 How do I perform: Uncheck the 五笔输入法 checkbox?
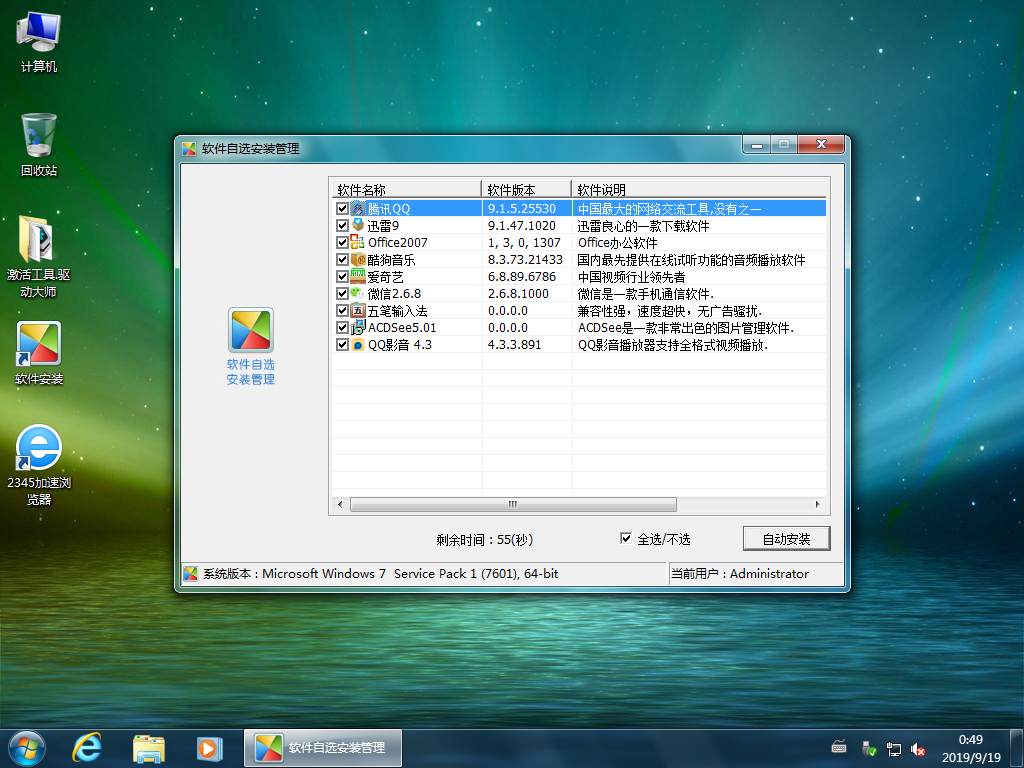[342, 310]
